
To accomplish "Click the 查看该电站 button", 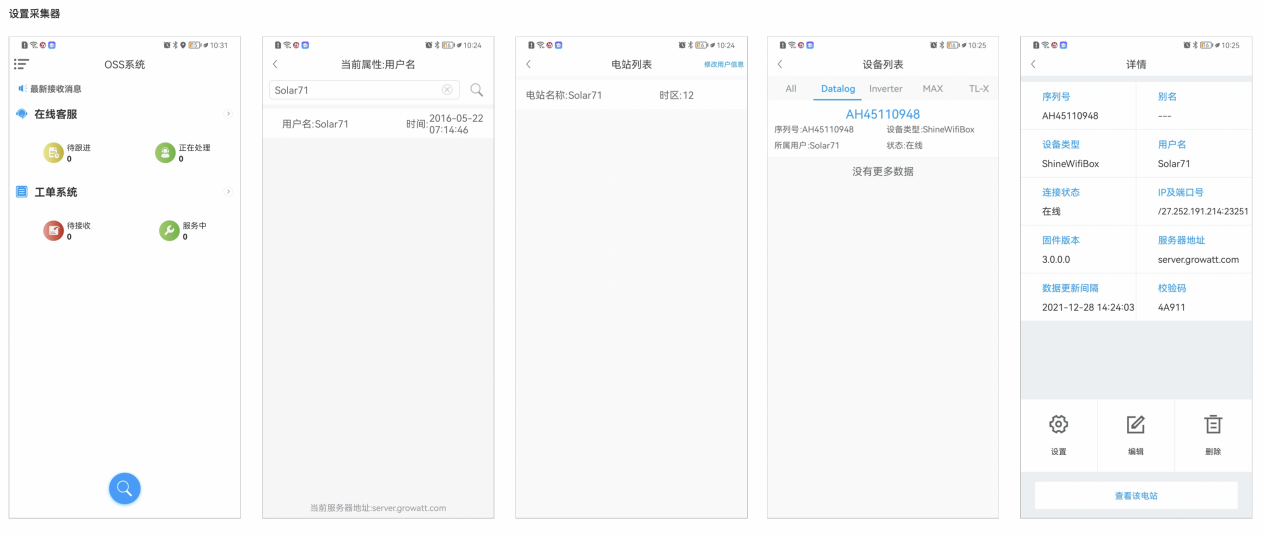I will pyautogui.click(x=1135, y=496).
